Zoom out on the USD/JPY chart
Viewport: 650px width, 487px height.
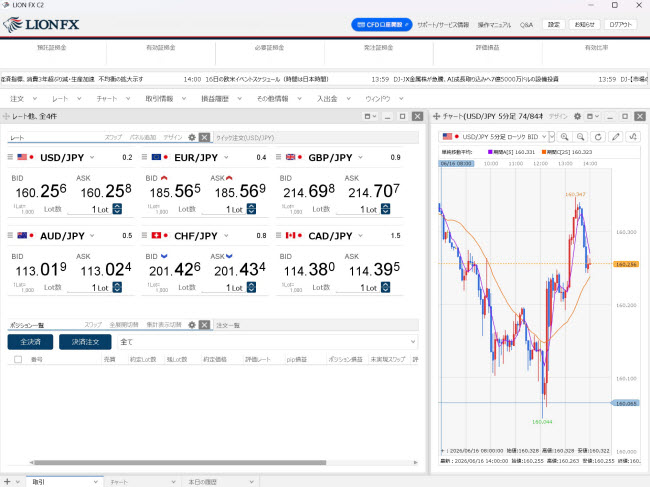(x=581, y=137)
